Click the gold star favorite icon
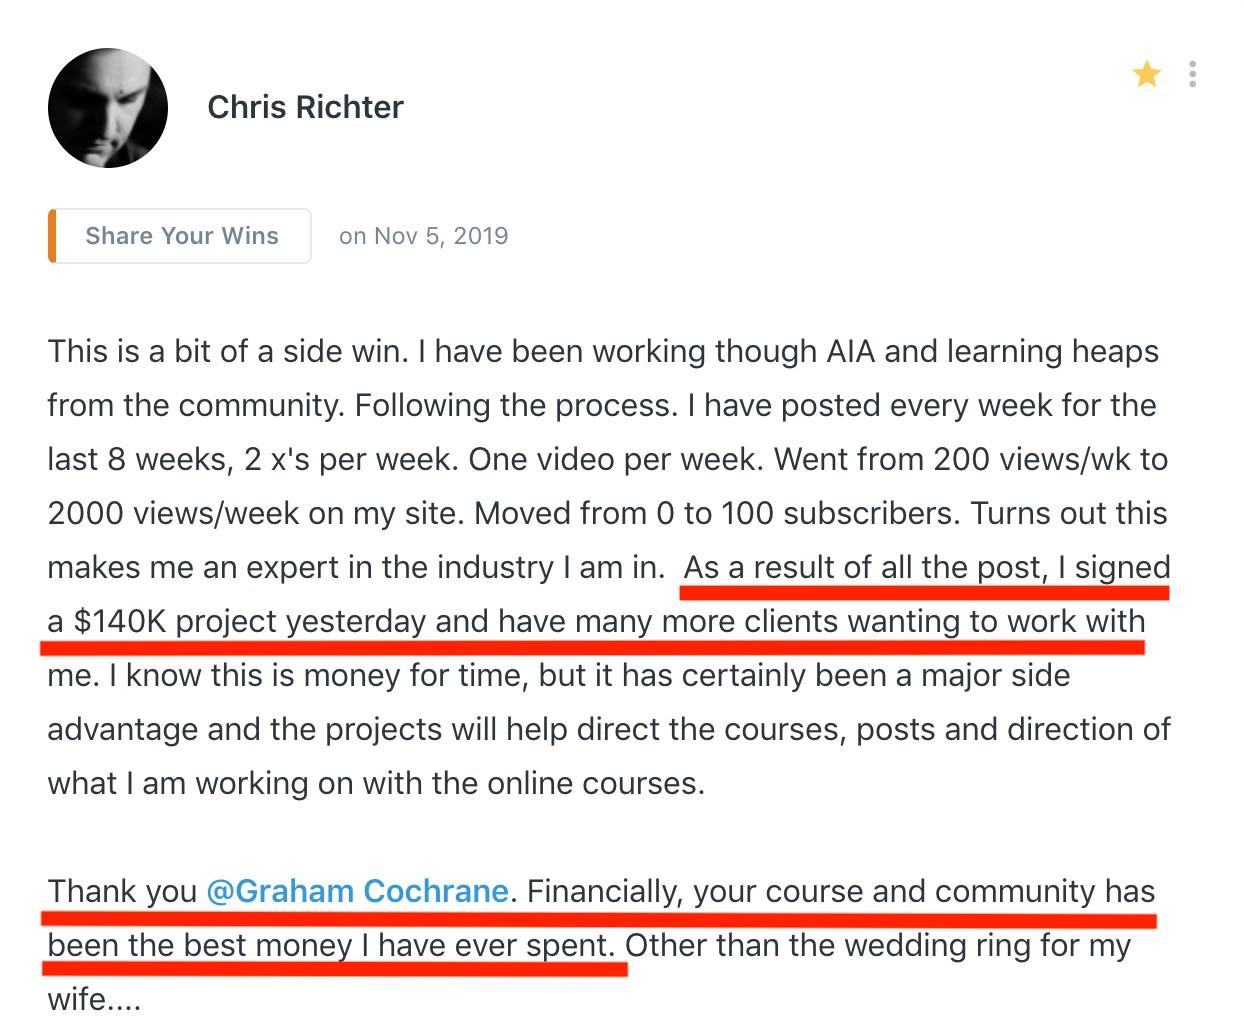 (1147, 74)
